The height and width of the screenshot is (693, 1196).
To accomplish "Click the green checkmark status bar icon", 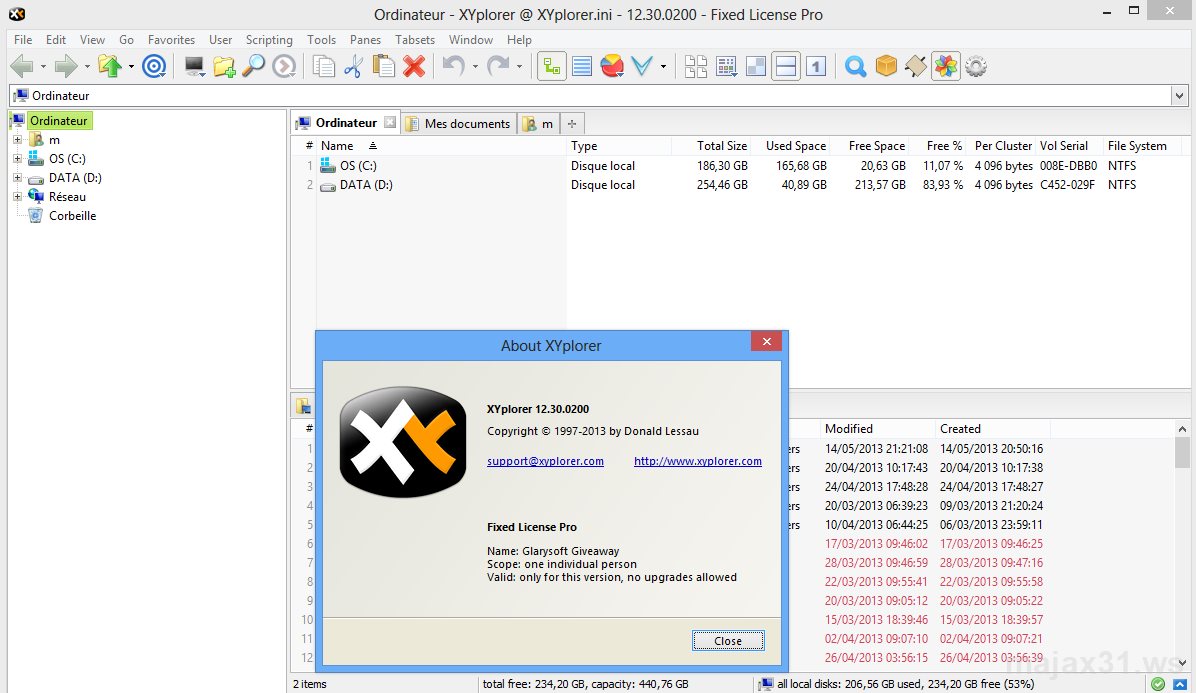I will [1158, 684].
